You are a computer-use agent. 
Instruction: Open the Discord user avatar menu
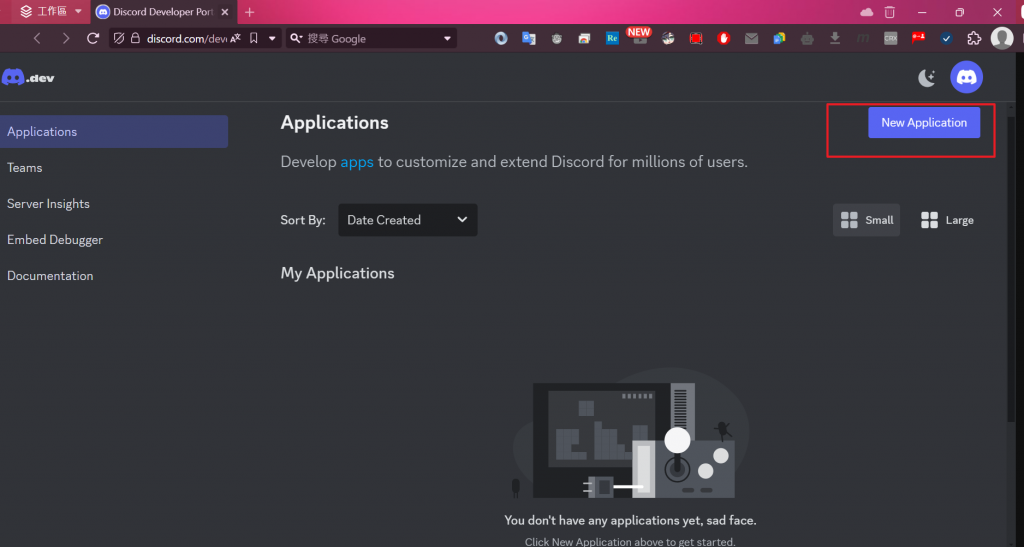point(966,77)
